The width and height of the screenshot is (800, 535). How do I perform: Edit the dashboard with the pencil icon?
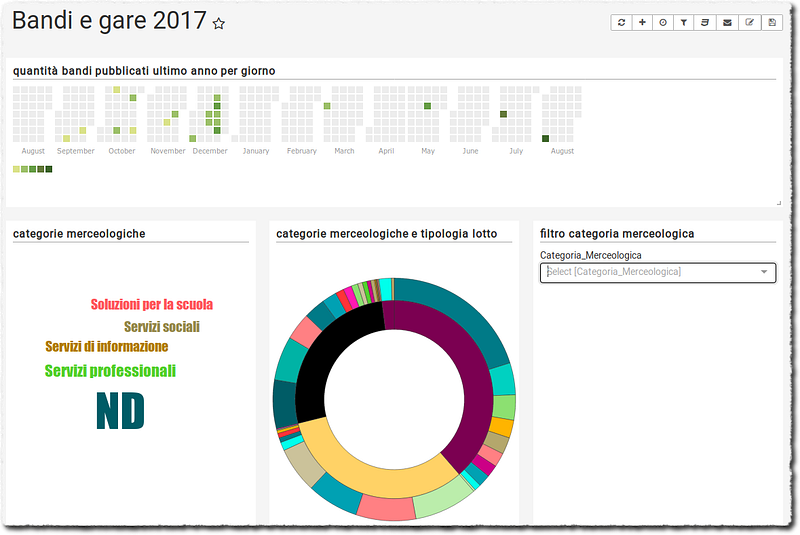[749, 22]
